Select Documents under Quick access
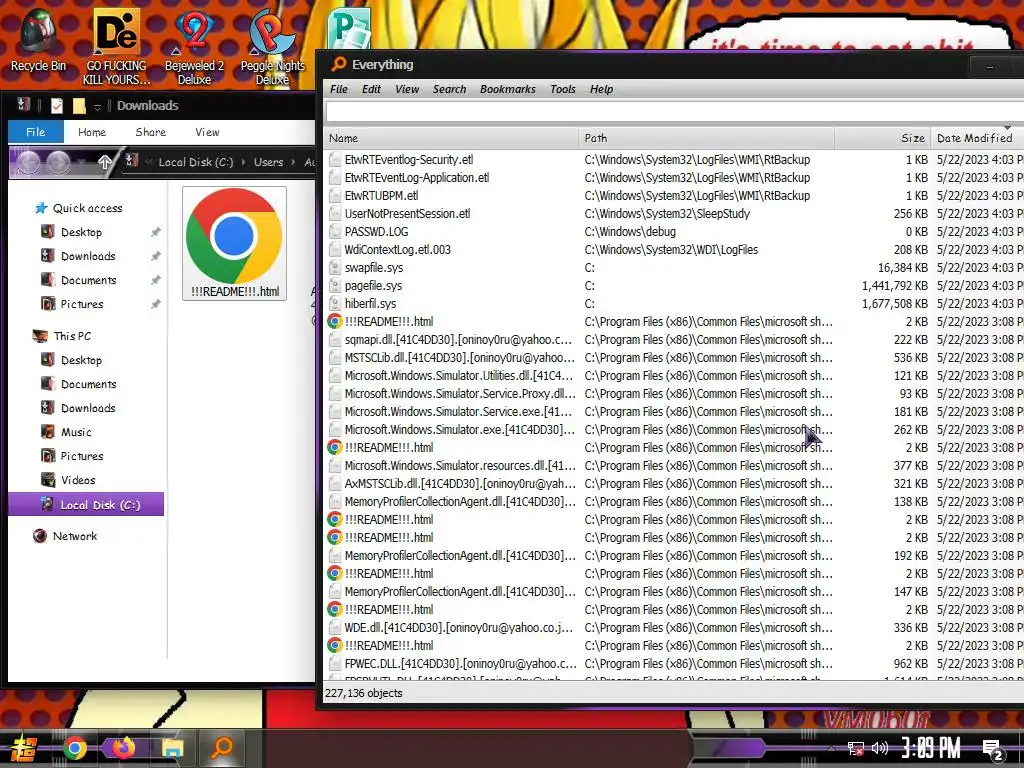 [x=89, y=280]
